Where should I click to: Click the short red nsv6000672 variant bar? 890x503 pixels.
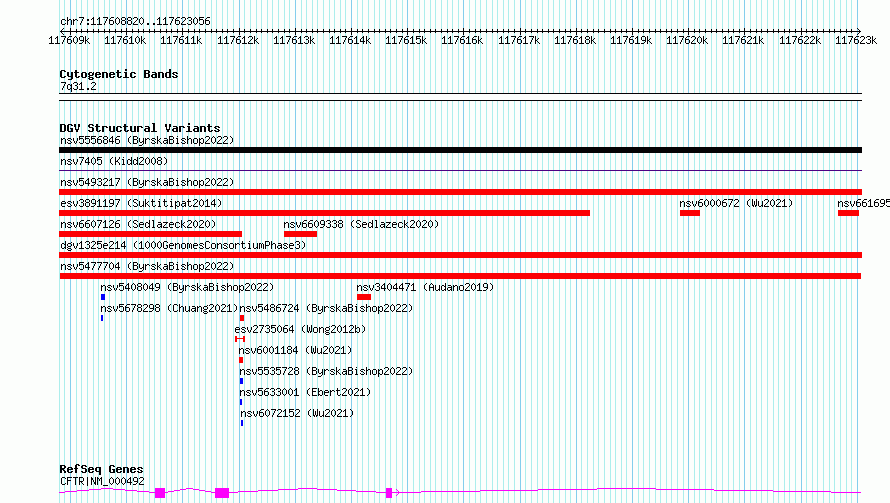[690, 213]
